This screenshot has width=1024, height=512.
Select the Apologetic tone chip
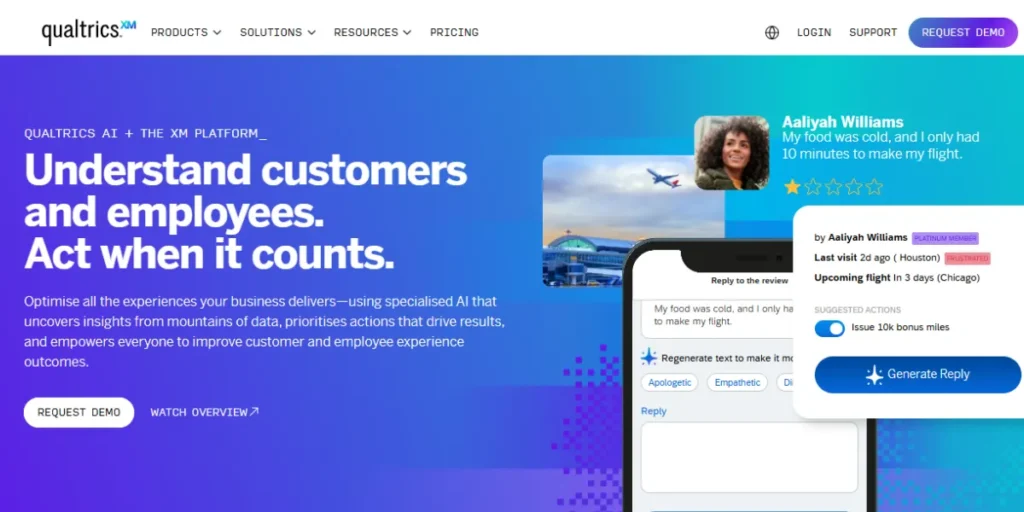pos(669,383)
